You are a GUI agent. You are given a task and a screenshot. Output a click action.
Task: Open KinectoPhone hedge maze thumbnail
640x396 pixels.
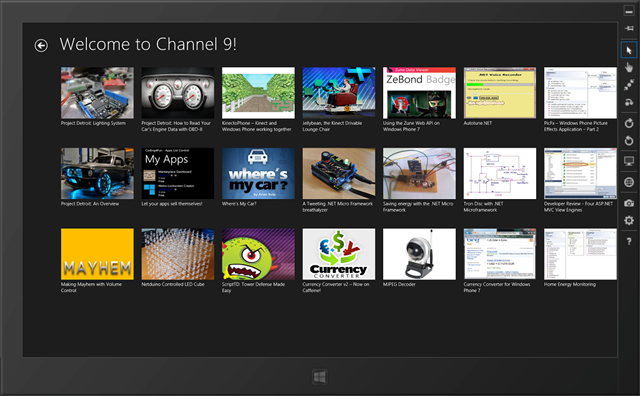tap(258, 93)
